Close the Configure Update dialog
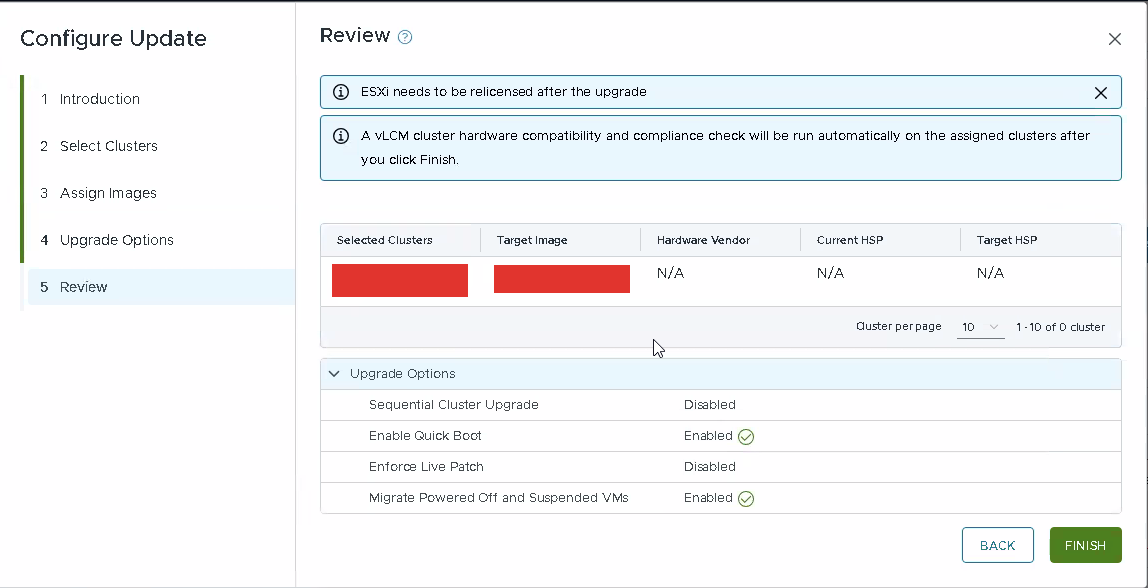1148x588 pixels. (x=1114, y=39)
